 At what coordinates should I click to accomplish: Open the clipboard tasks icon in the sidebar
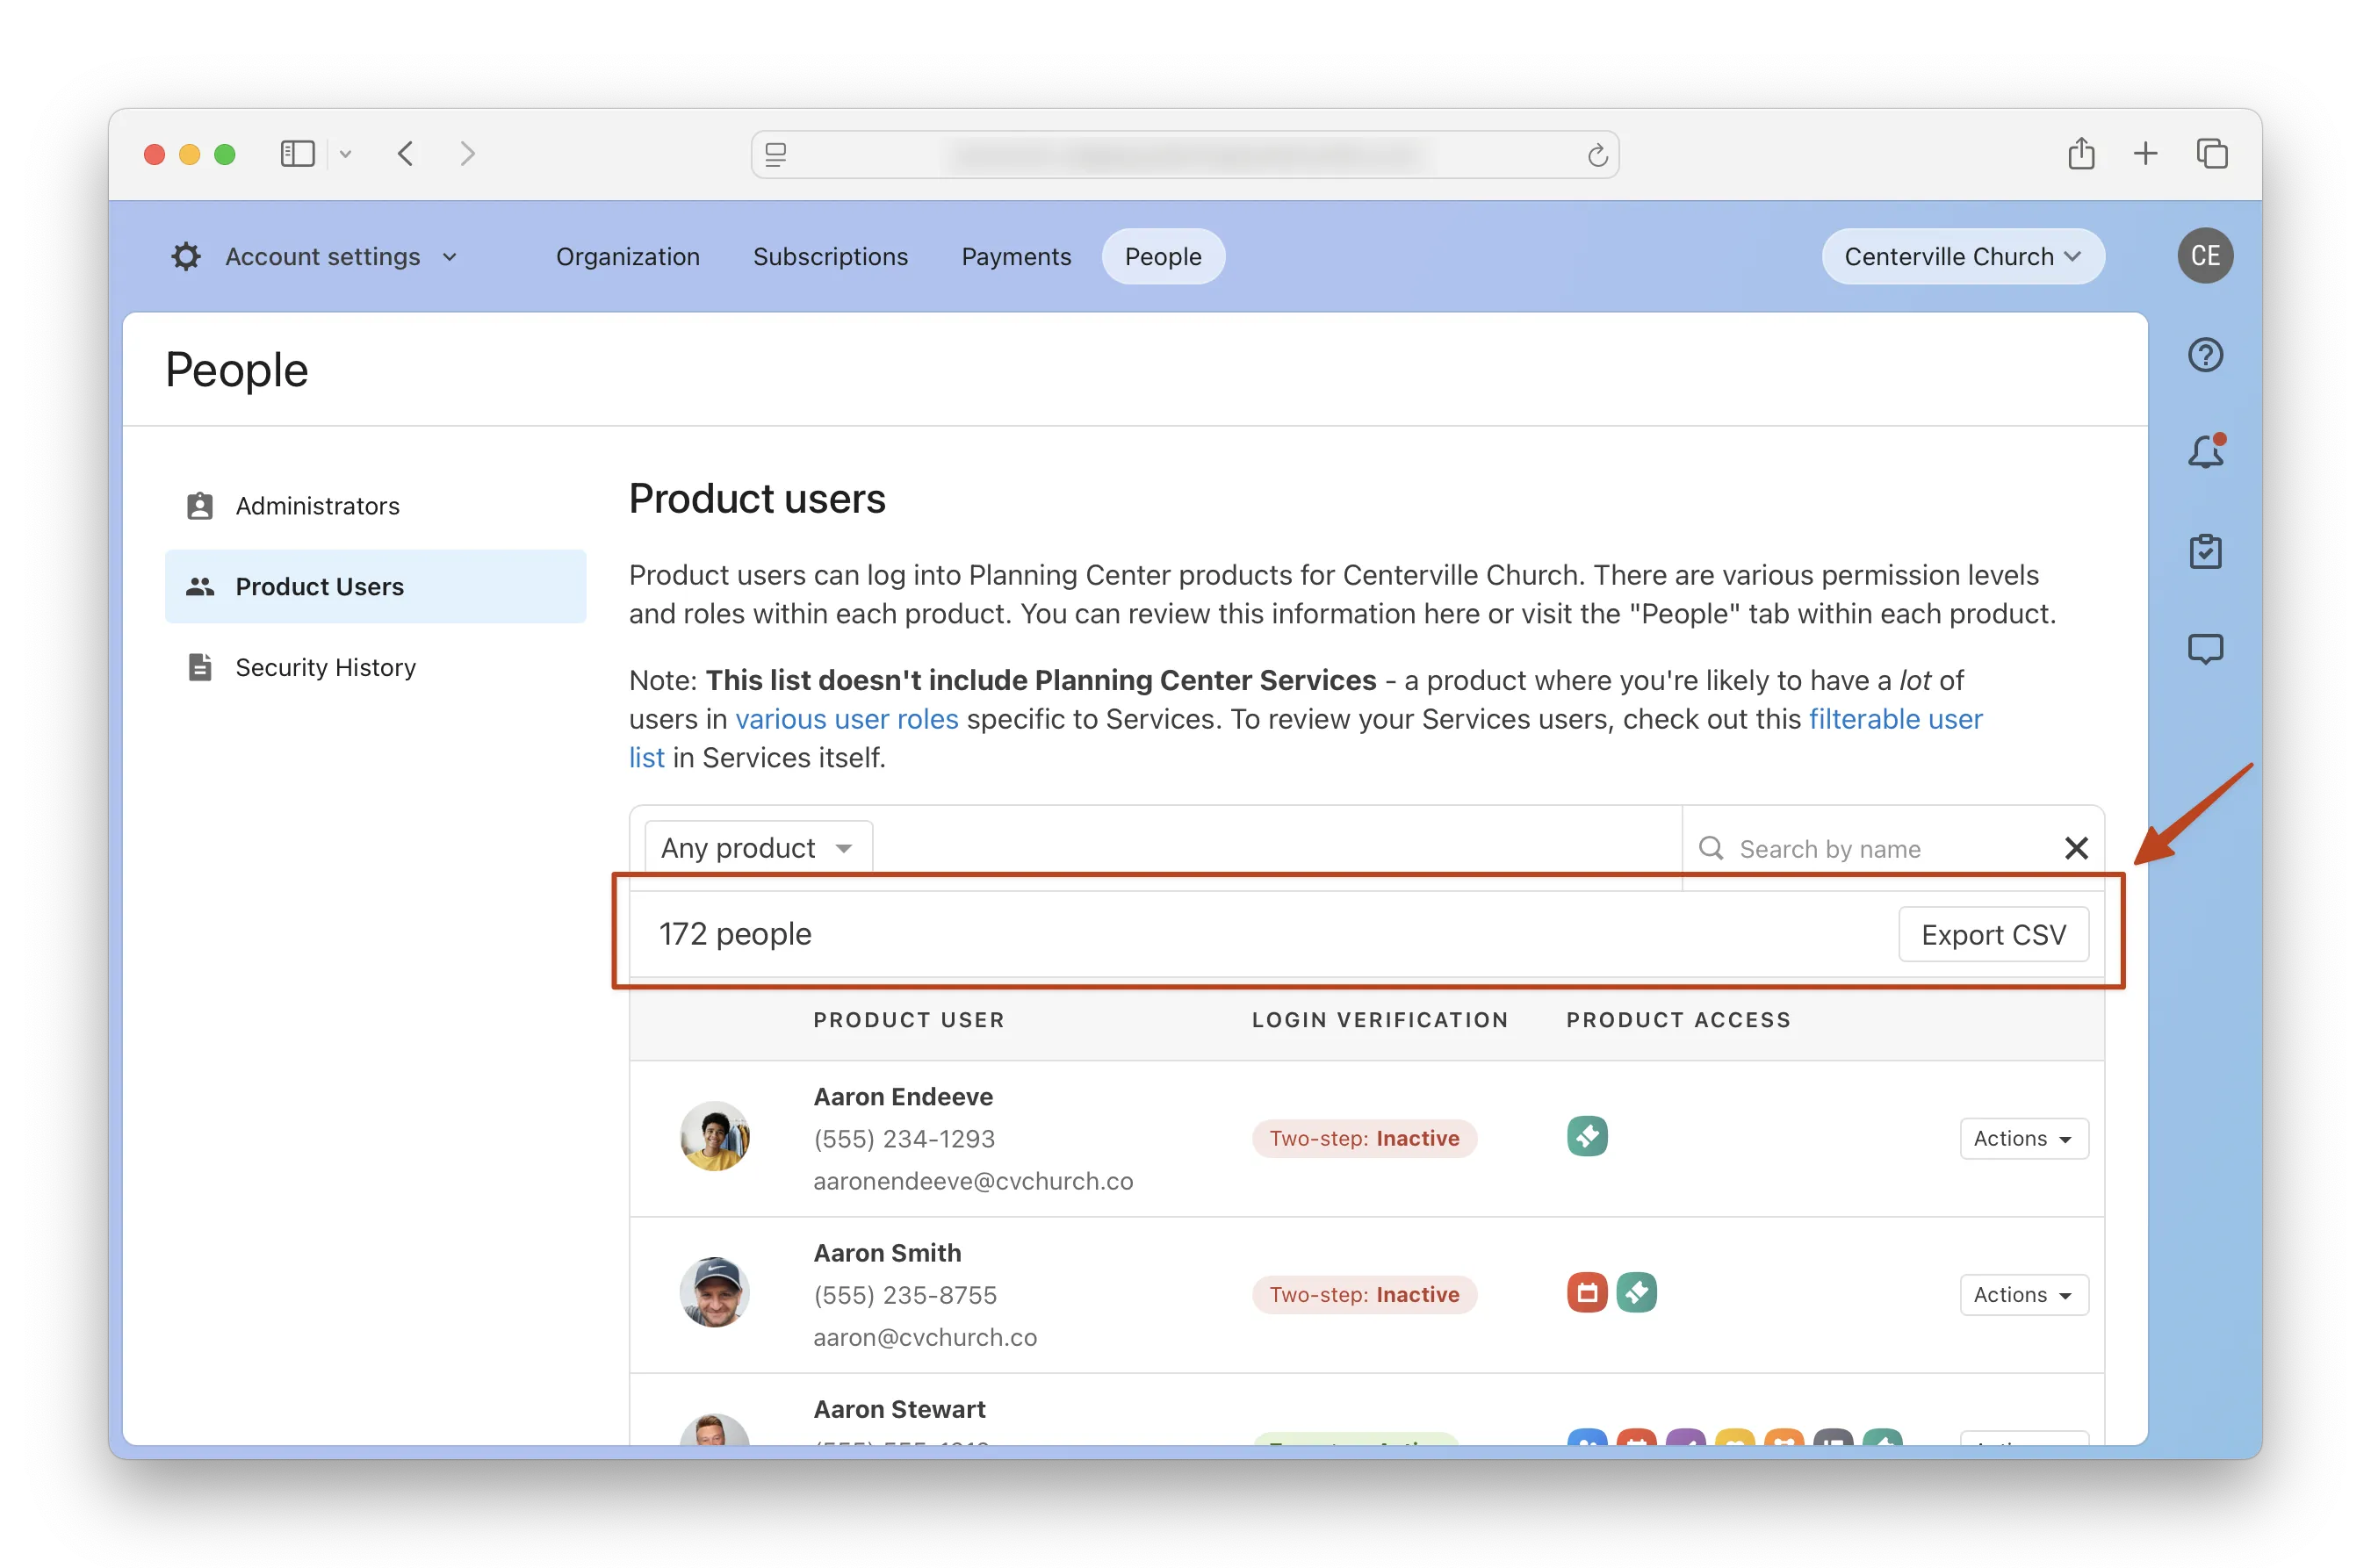2205,550
